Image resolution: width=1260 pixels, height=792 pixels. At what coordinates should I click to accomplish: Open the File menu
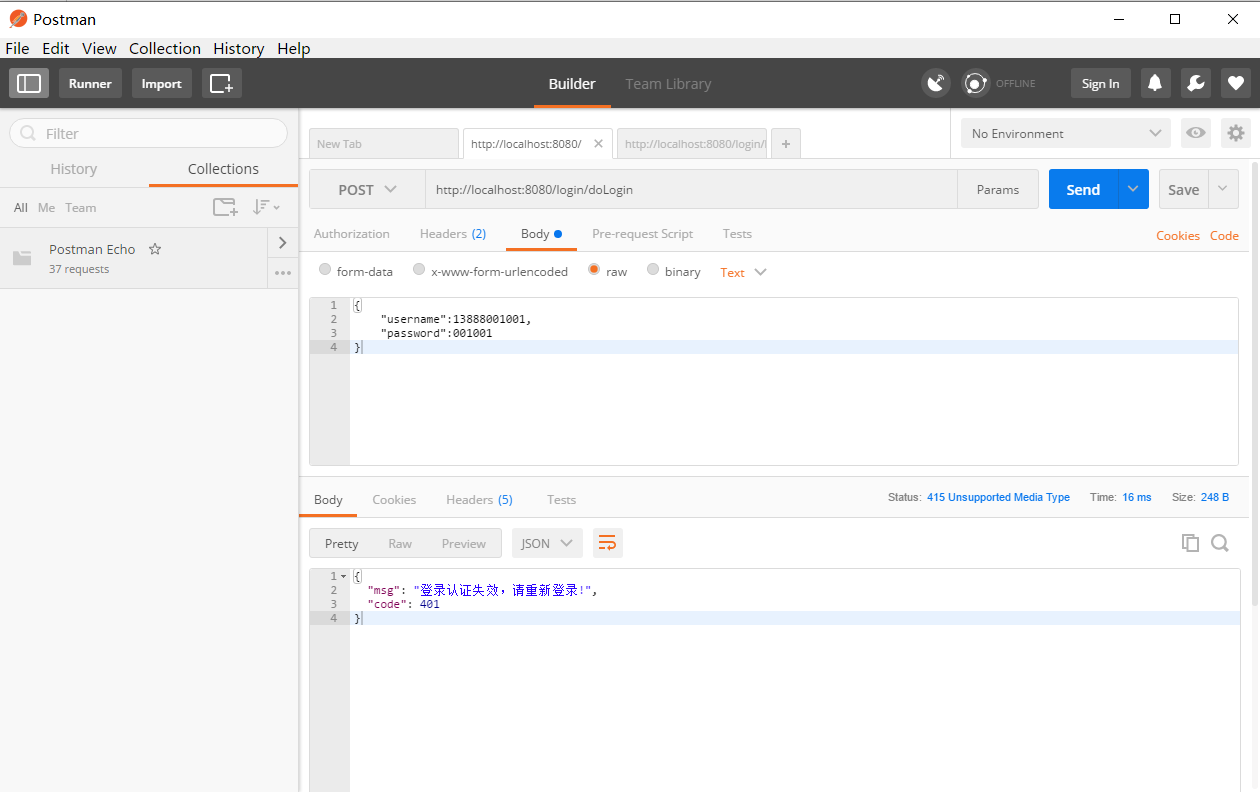[17, 48]
